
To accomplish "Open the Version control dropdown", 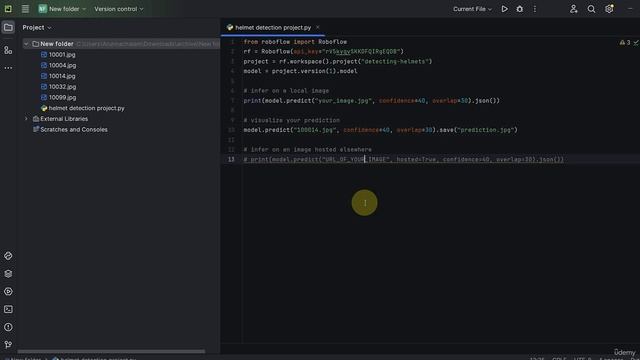I will tap(119, 9).
